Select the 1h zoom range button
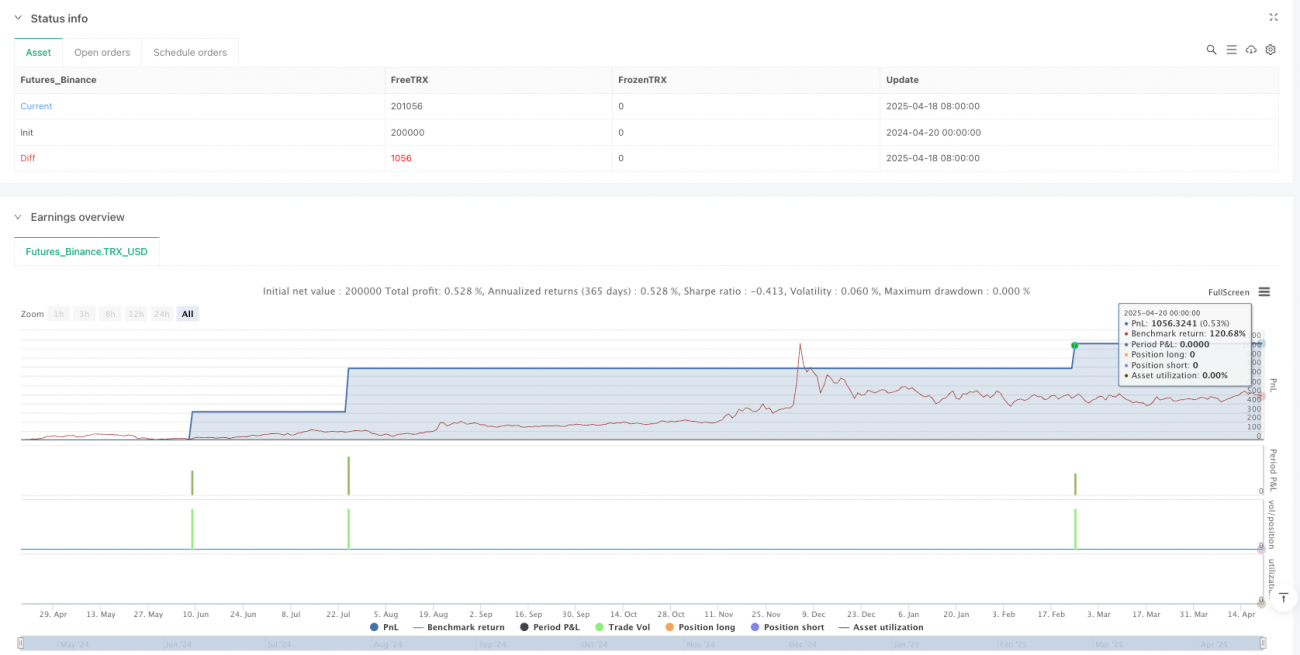The height and width of the screenshot is (655, 1300). (x=59, y=314)
